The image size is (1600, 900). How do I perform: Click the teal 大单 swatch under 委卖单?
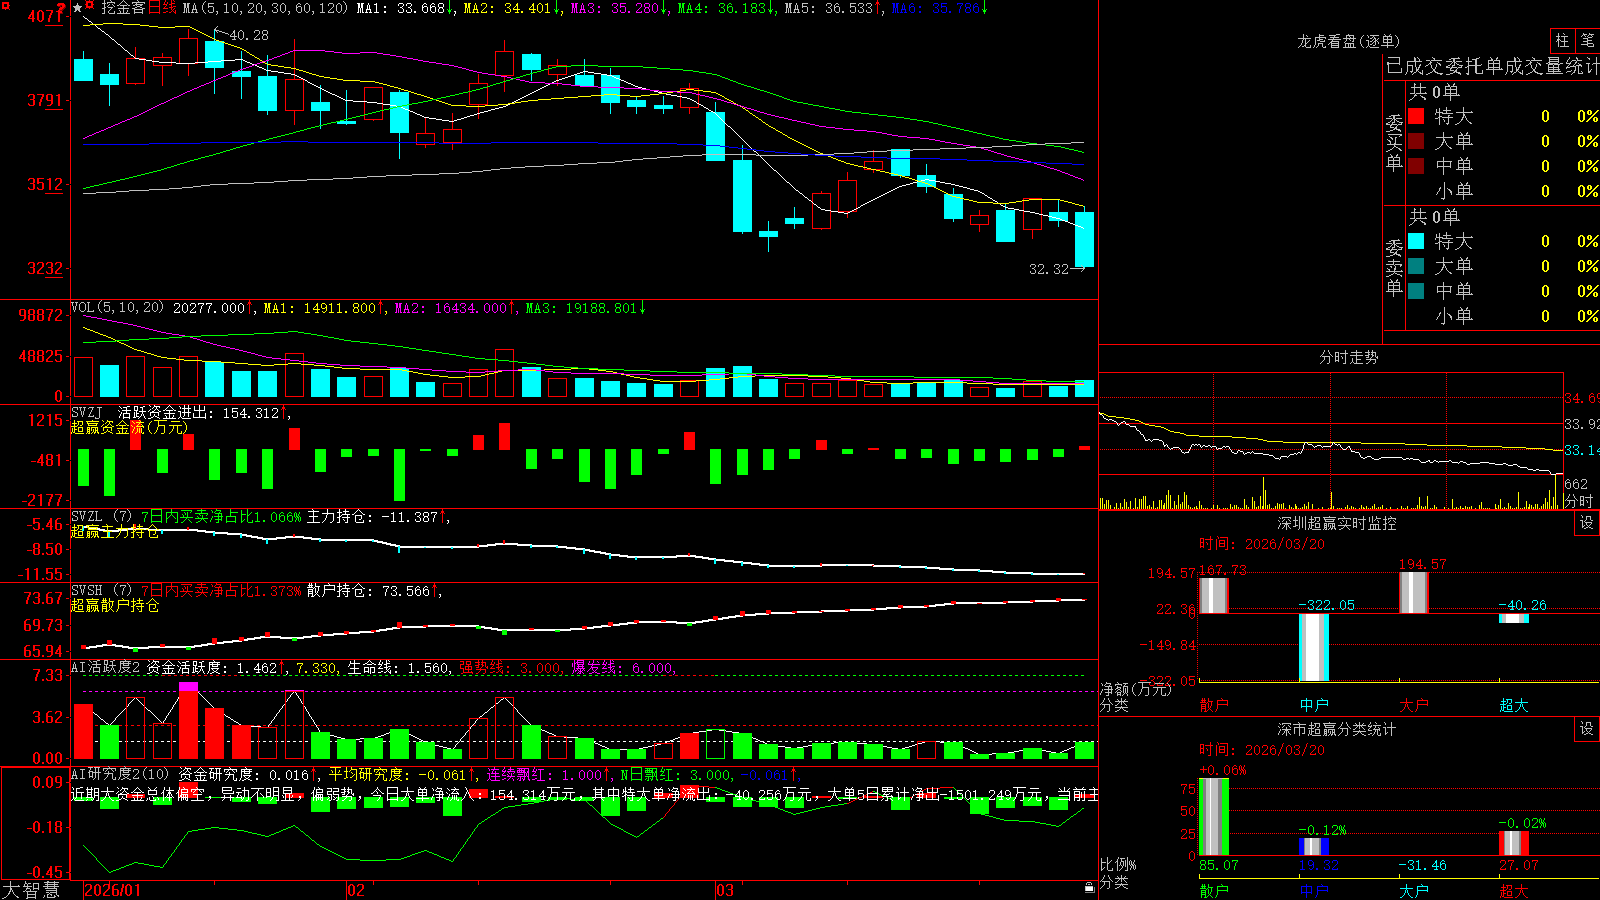[x=1416, y=266]
